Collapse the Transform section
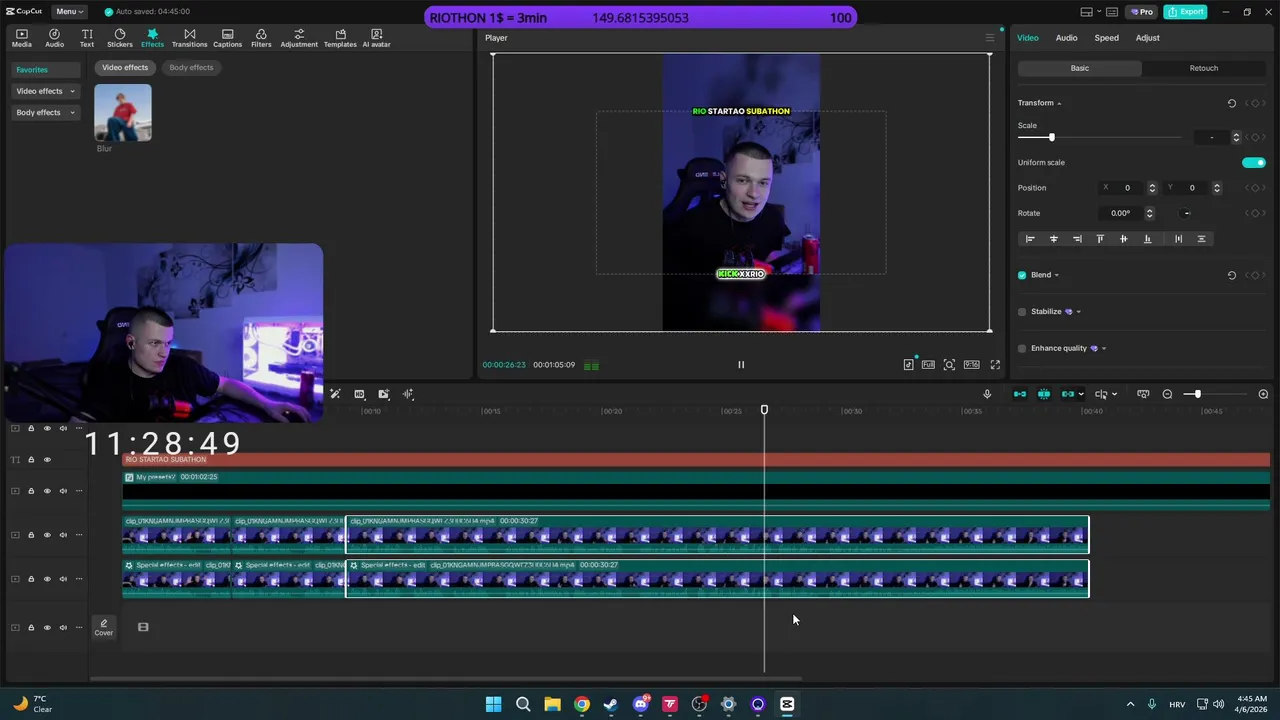1280x720 pixels. tap(1059, 103)
